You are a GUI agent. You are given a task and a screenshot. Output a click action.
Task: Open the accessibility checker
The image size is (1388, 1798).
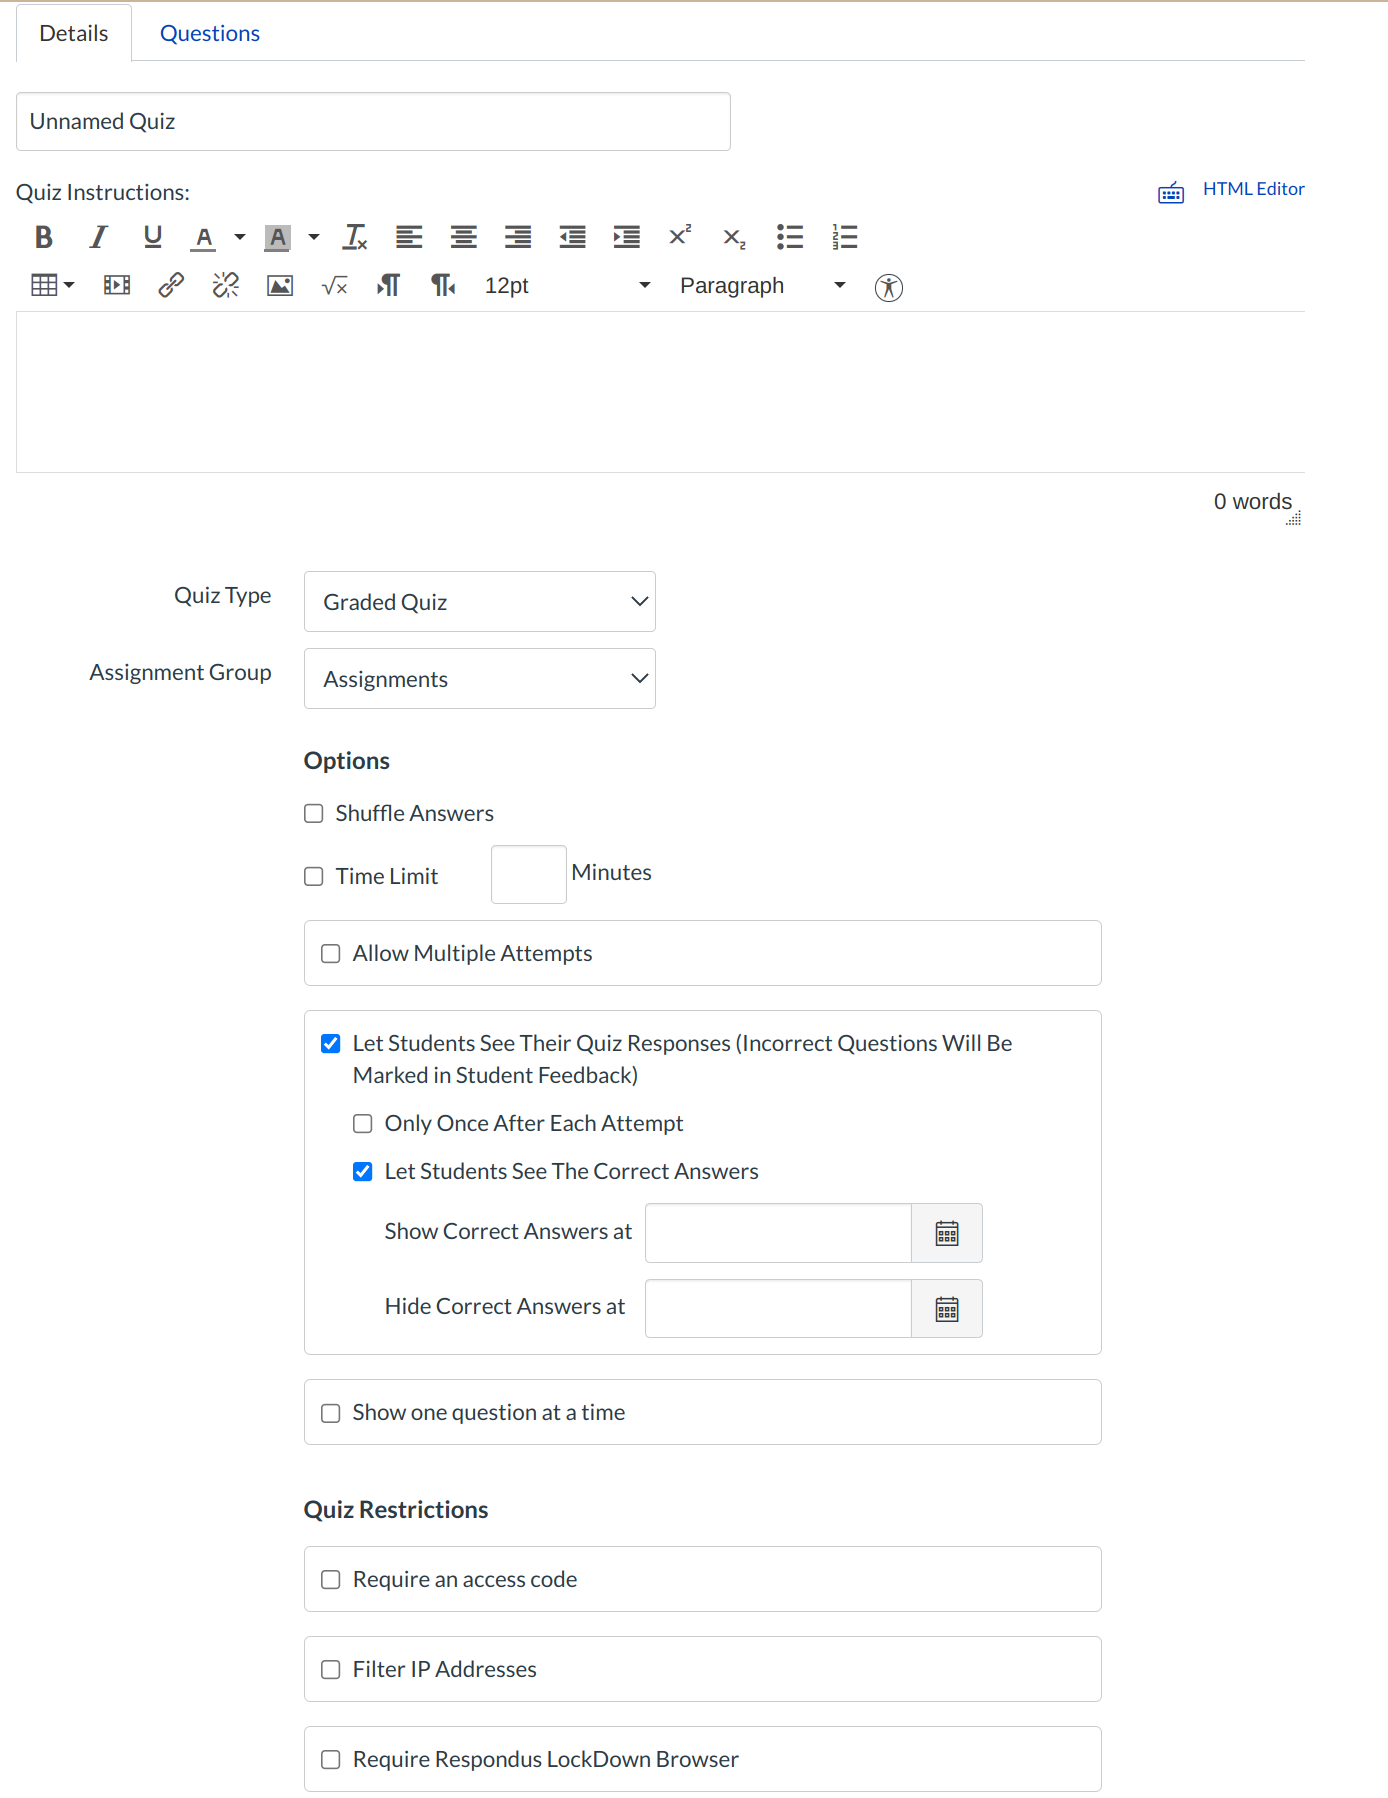[x=888, y=287]
